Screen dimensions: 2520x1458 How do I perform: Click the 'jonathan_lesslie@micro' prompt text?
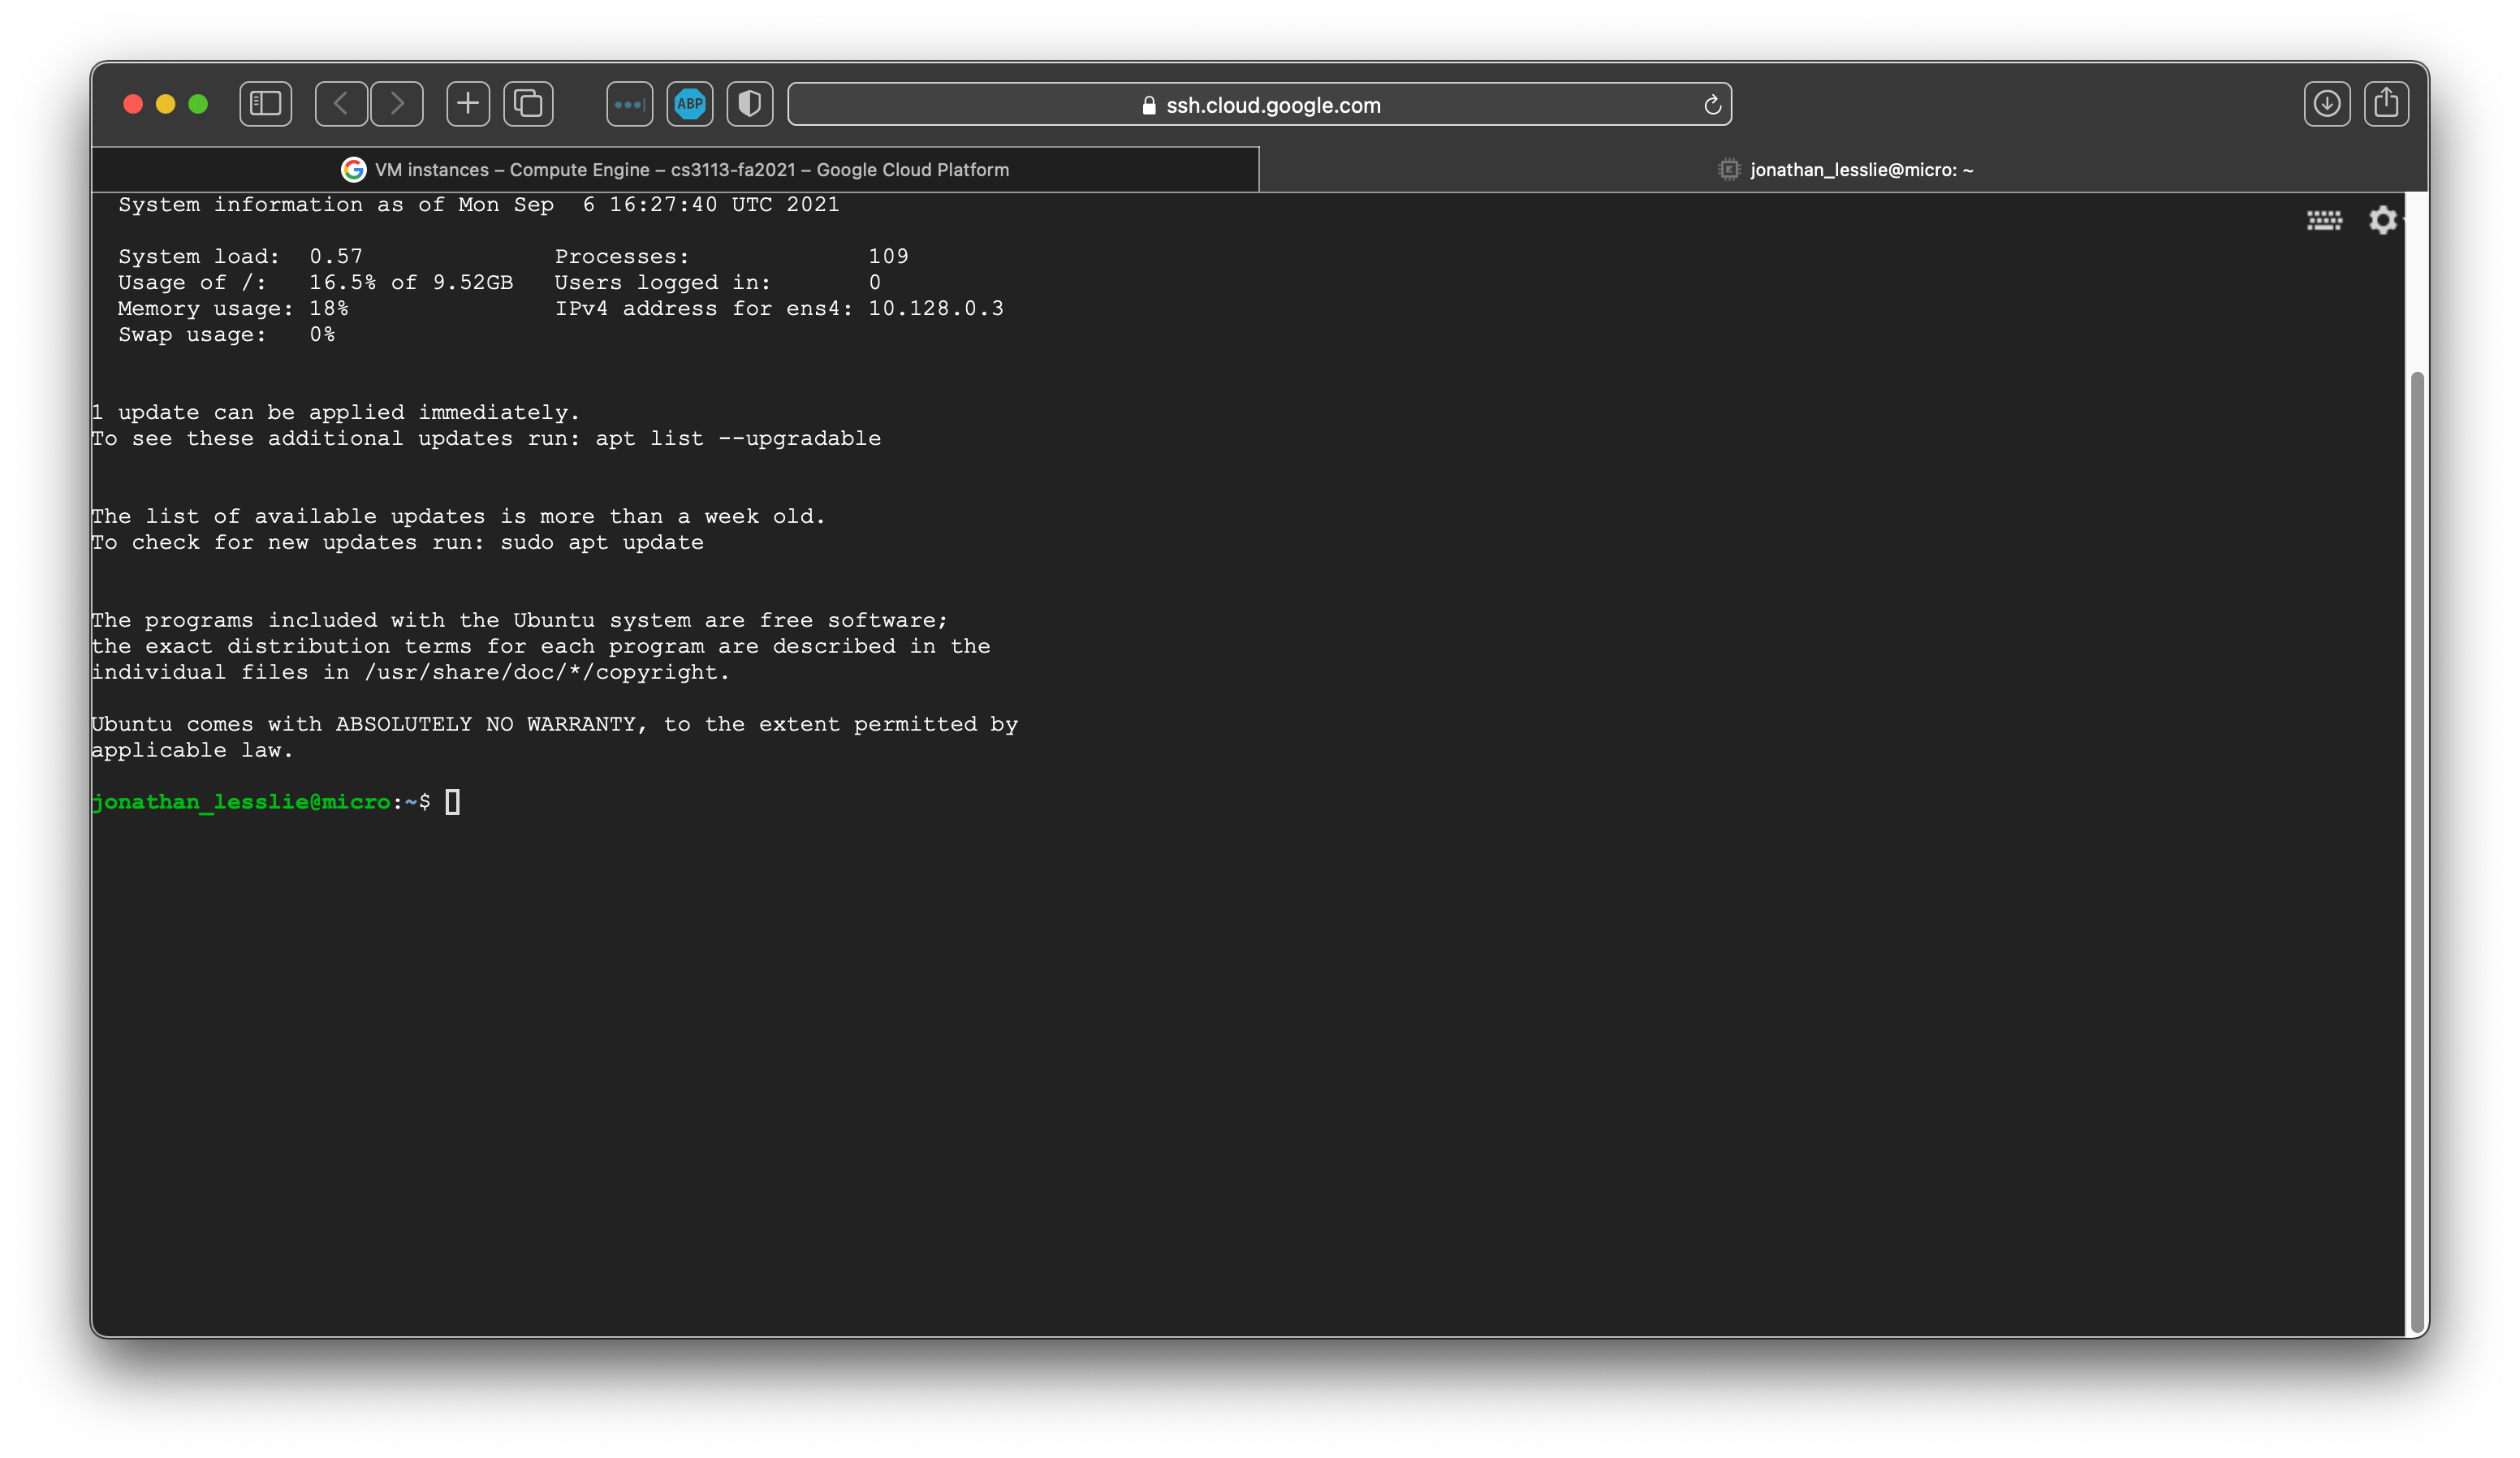coord(241,802)
